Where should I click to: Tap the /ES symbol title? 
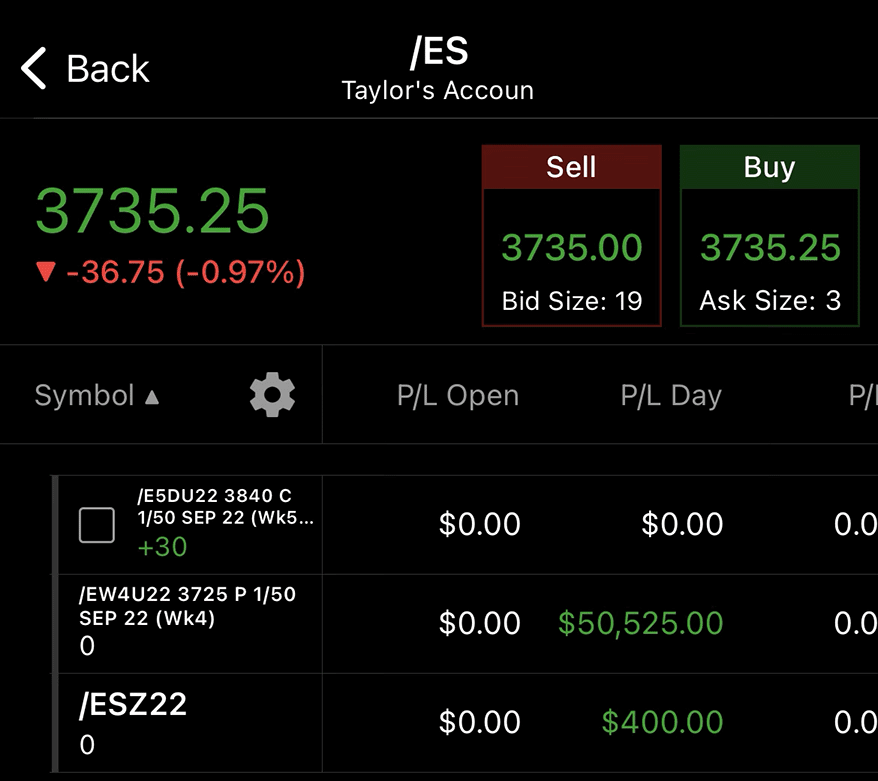pyautogui.click(x=438, y=51)
